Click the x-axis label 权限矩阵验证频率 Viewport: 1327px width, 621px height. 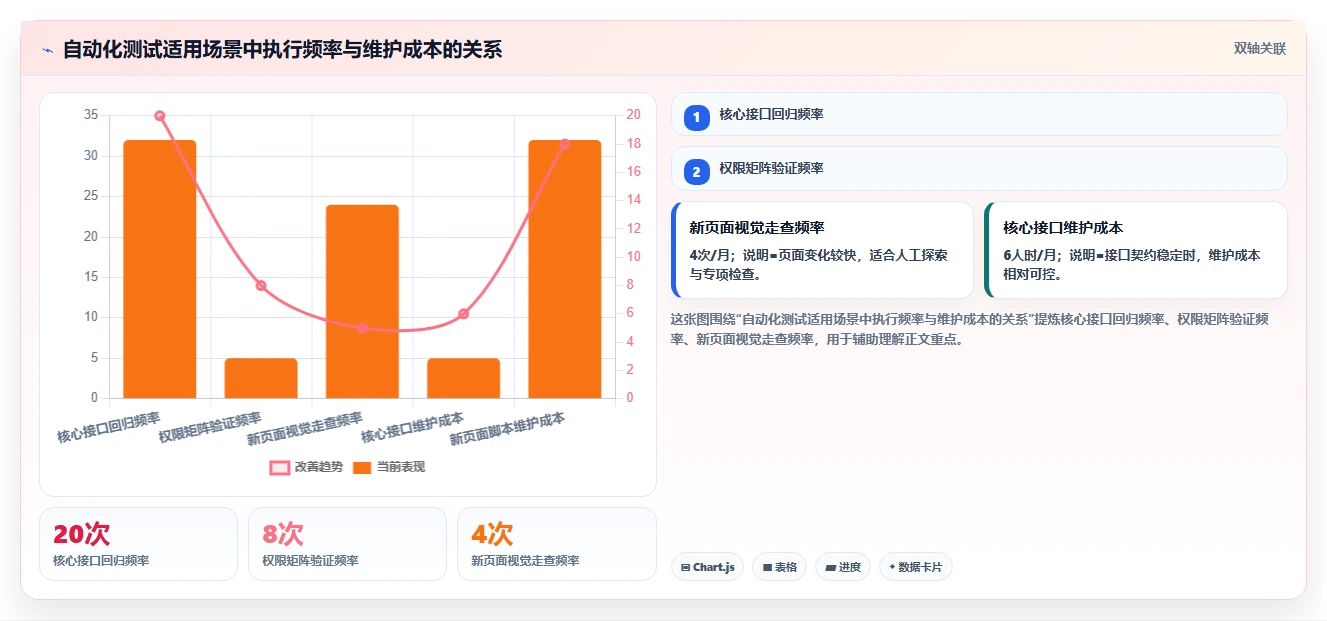point(210,427)
